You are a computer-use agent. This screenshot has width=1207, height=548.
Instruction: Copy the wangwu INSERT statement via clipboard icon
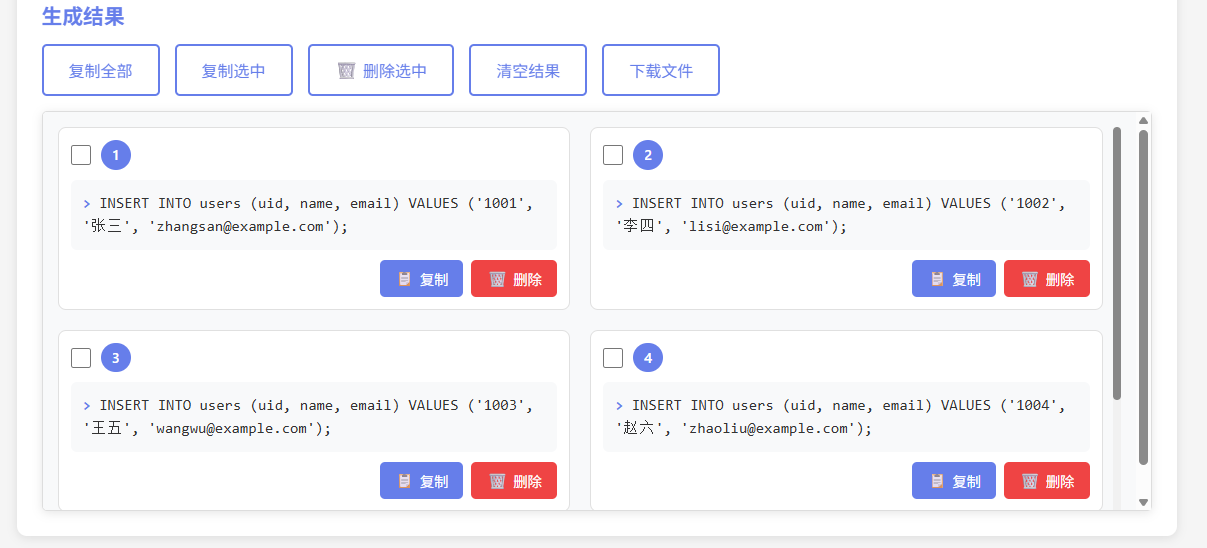coord(405,481)
